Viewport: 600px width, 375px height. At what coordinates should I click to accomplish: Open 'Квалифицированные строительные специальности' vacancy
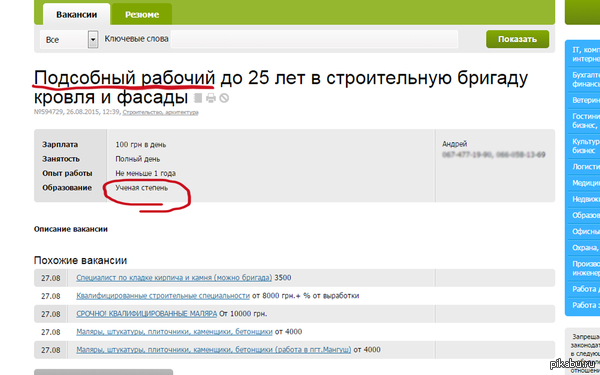click(x=163, y=296)
